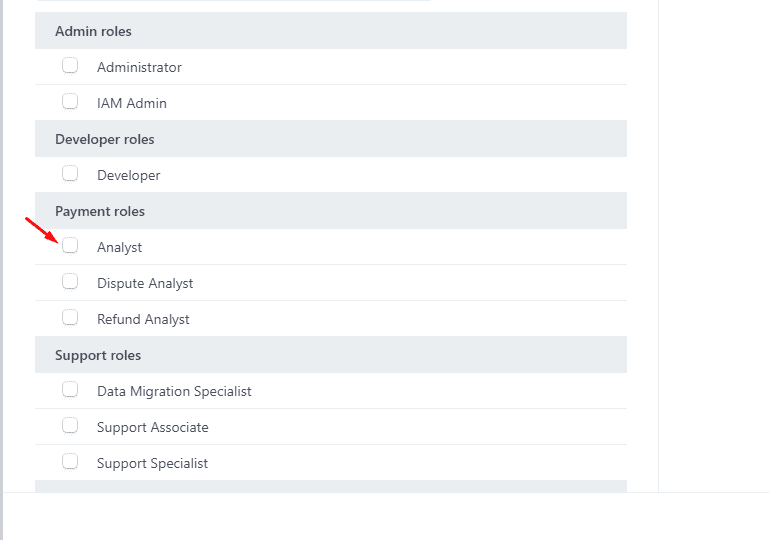Screen dimensions: 769x540
Task: Check the Refund Analyst checkbox
Action: pos(70,318)
